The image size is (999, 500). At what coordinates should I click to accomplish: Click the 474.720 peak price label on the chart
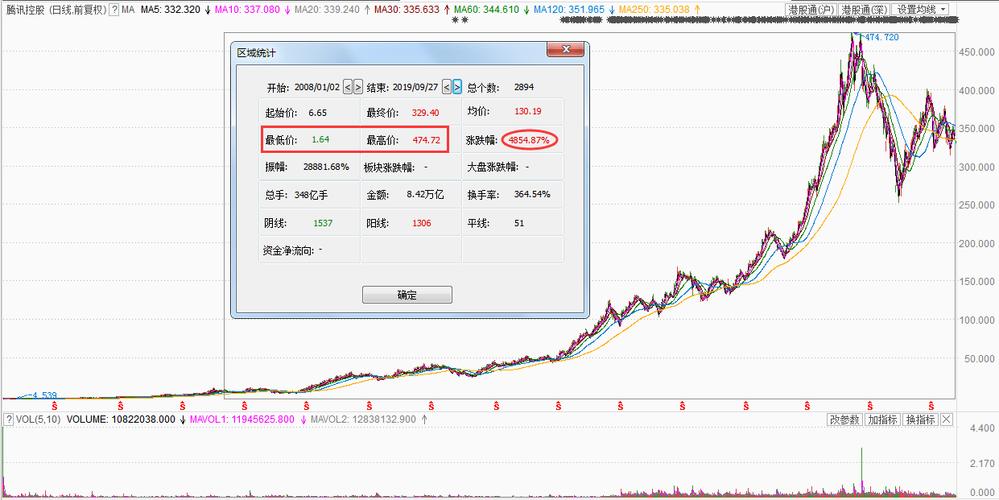(881, 38)
